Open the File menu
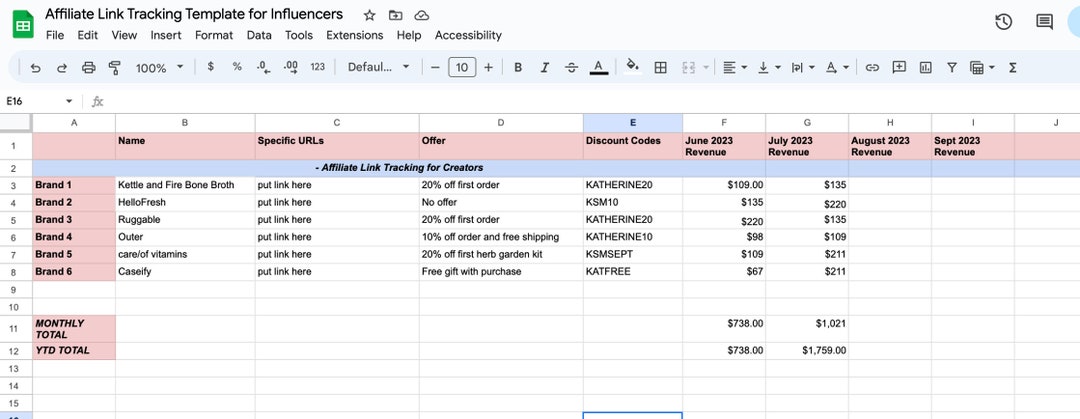The width and height of the screenshot is (1080, 419). (55, 35)
